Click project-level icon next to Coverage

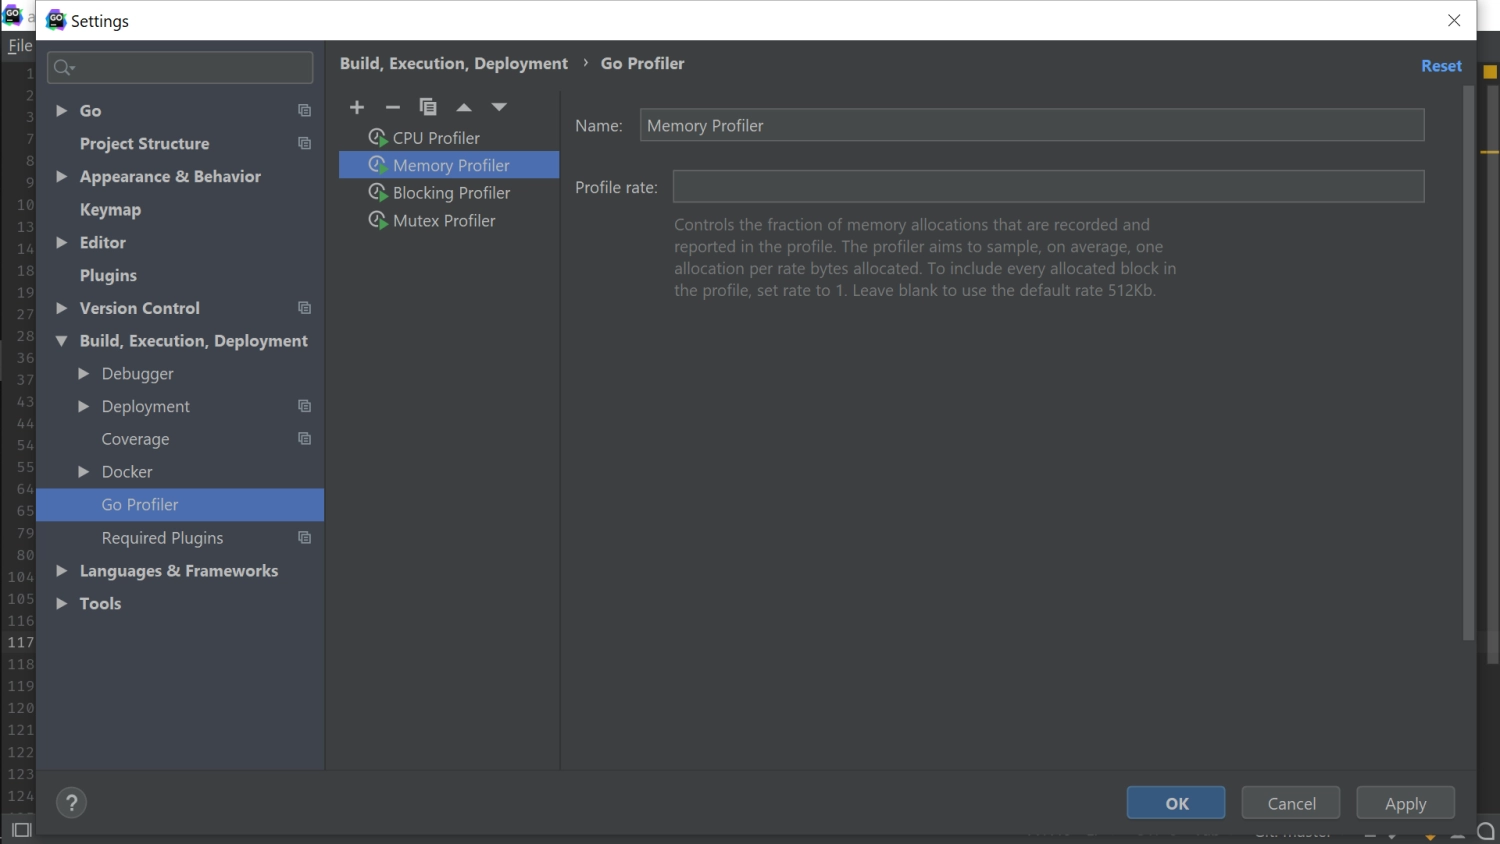(305, 439)
